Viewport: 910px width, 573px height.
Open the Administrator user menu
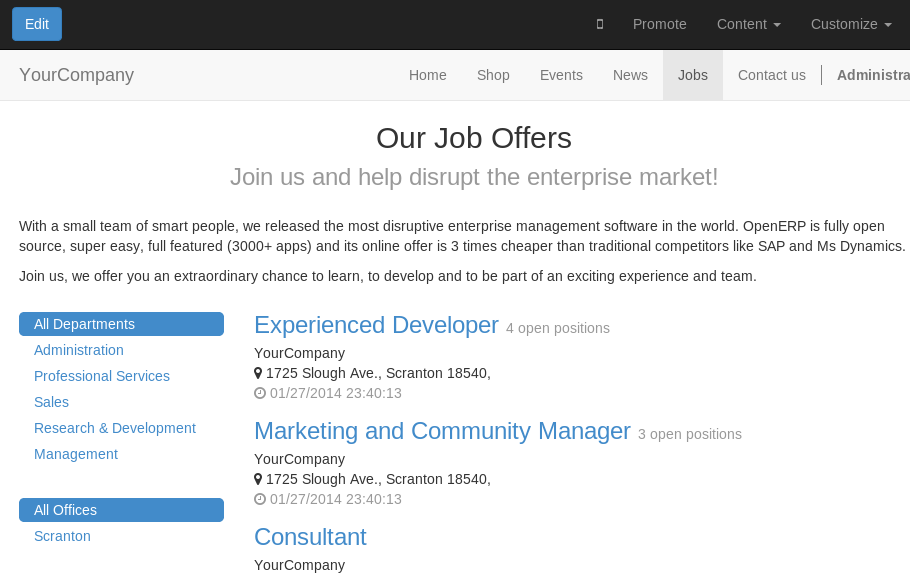[x=873, y=75]
